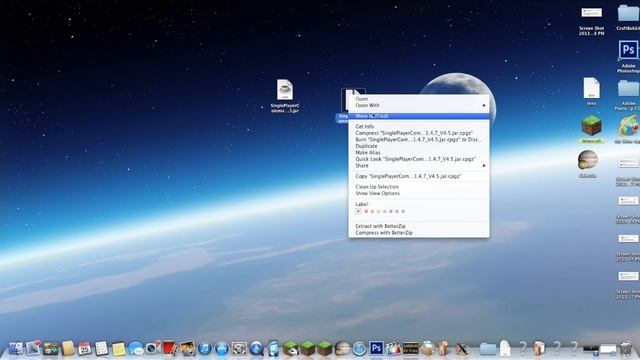Remove label with the X swatch

point(358,211)
